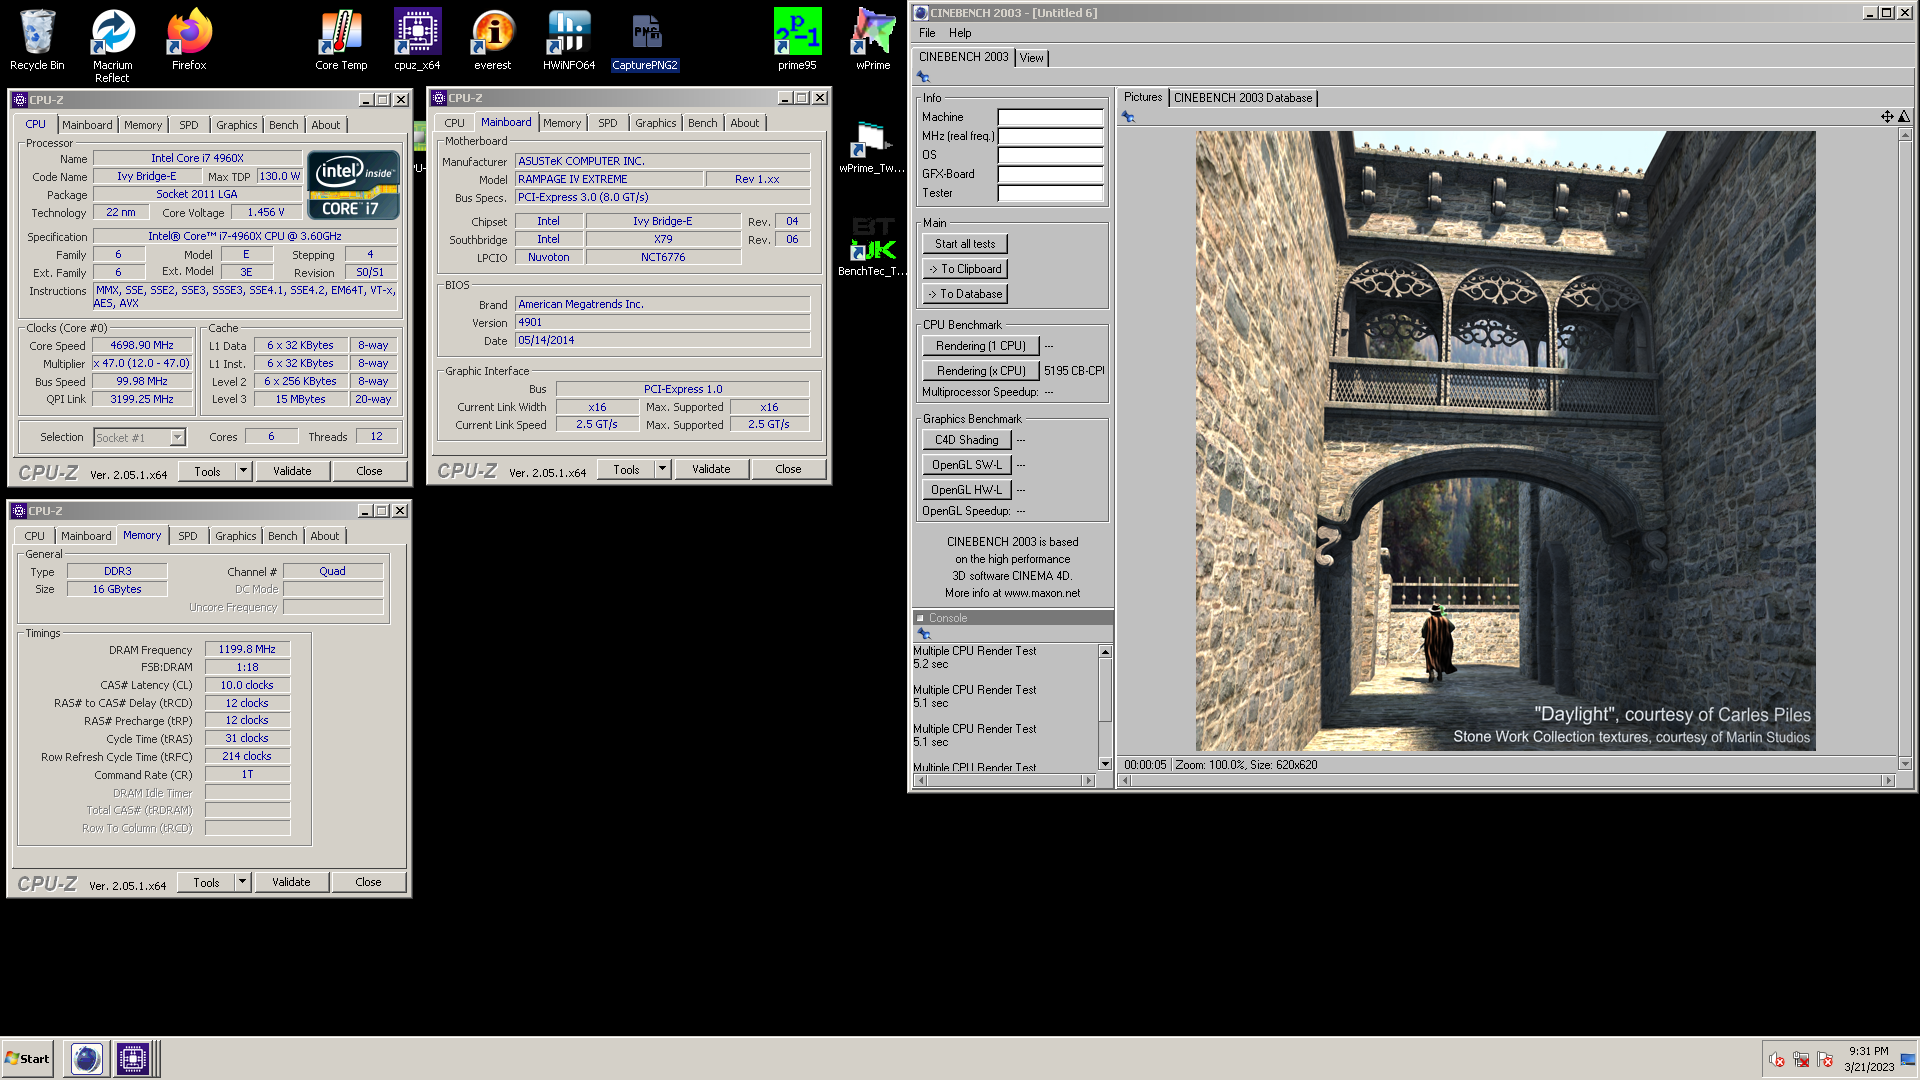The image size is (1920, 1080).
Task: Run Rendering (x CPU) benchmark
Action: pos(981,371)
